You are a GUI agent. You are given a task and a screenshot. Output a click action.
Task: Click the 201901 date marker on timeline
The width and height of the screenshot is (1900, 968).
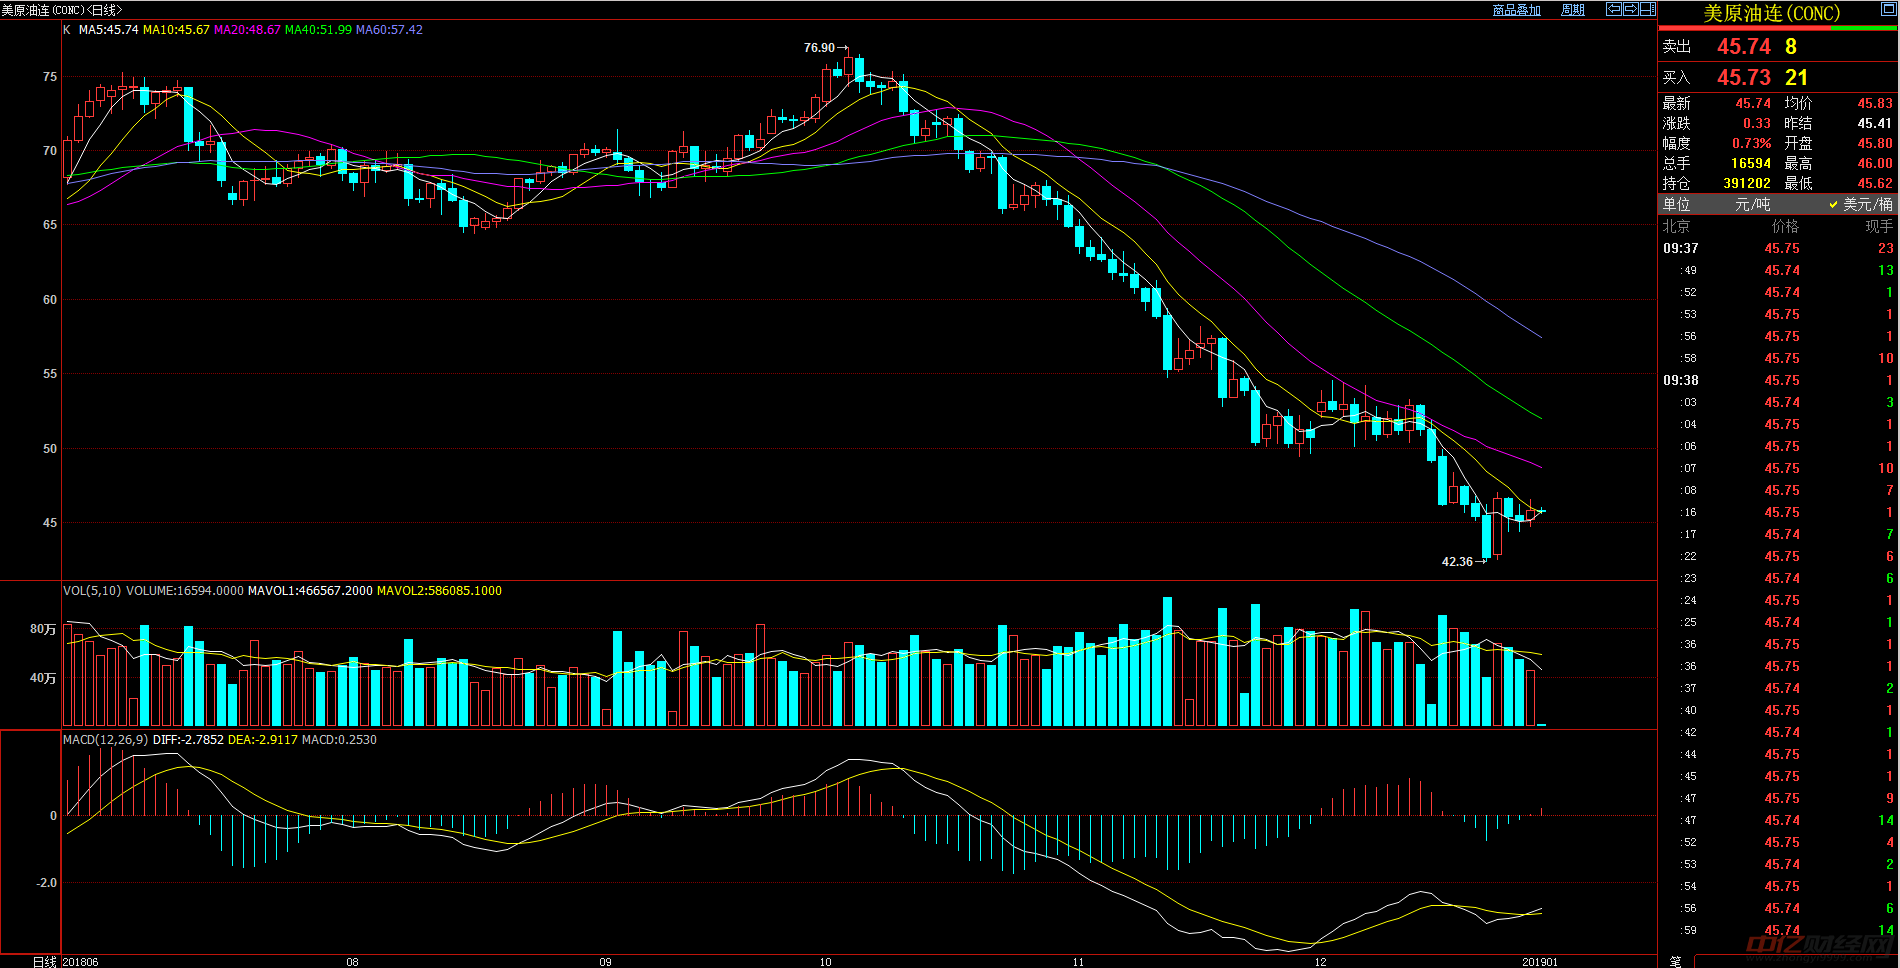click(x=1539, y=962)
